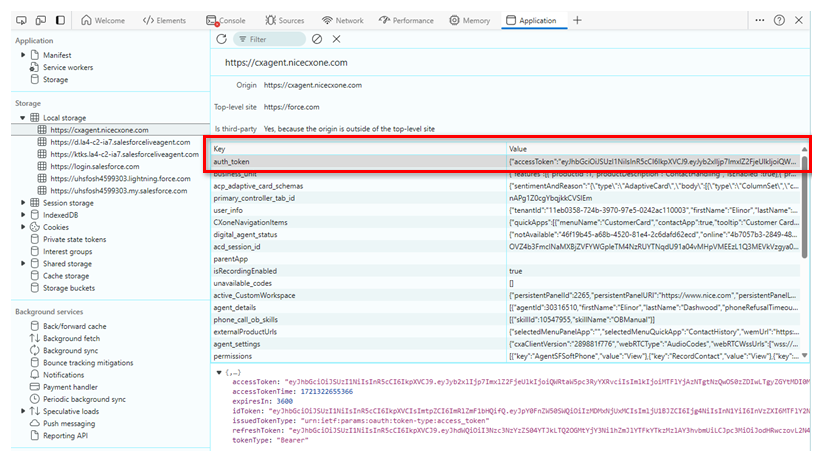Select https://cxagent.nicecxone.com storage origin

click(99, 130)
